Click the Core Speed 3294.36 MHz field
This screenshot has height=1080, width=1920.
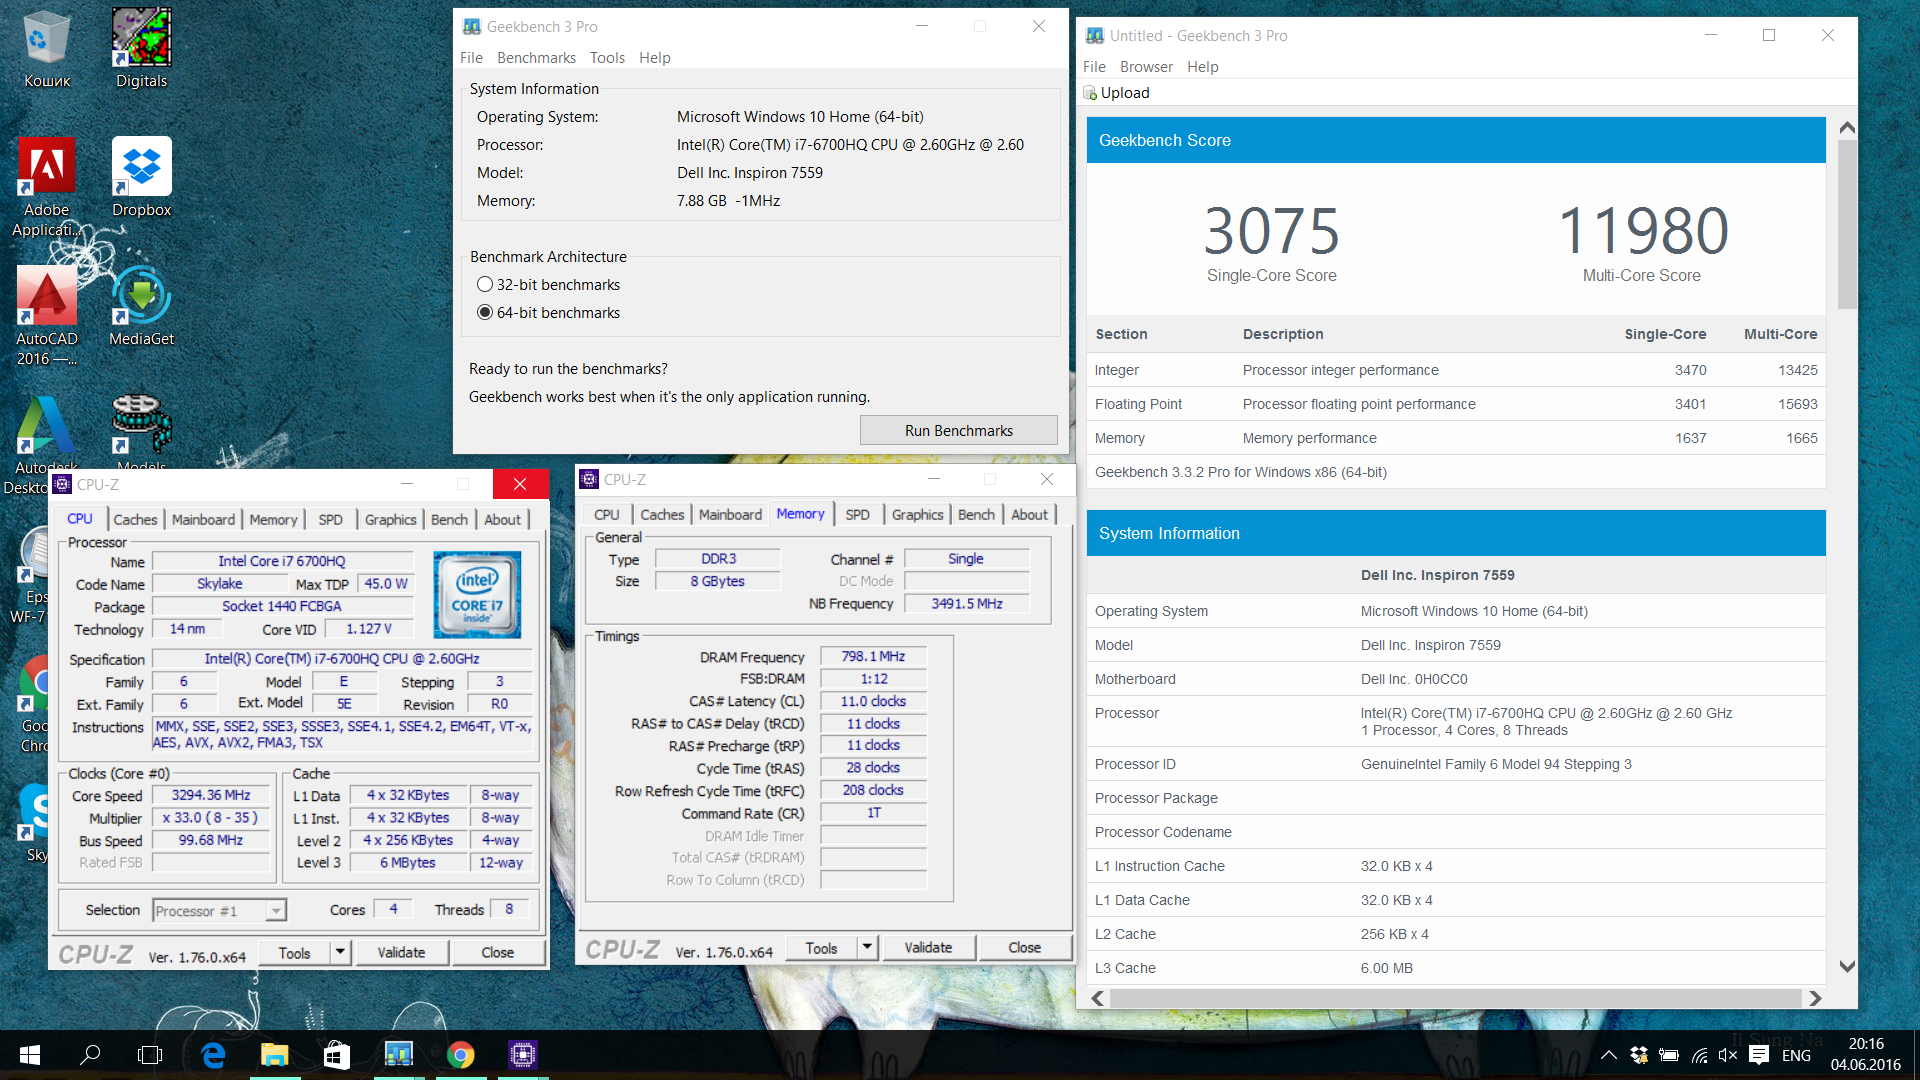click(x=210, y=796)
